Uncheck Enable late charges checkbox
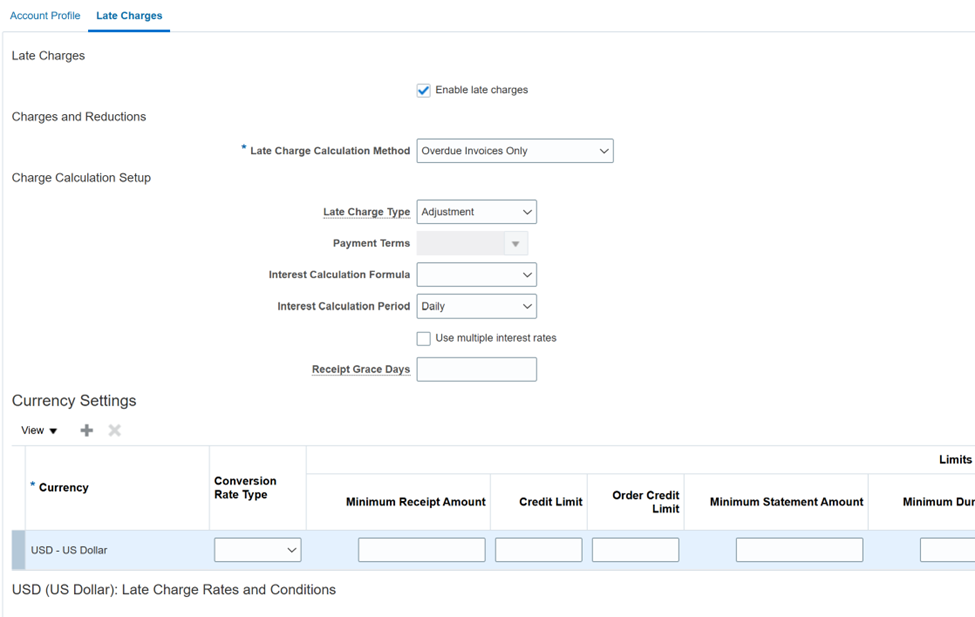The height and width of the screenshot is (617, 975). tap(423, 90)
